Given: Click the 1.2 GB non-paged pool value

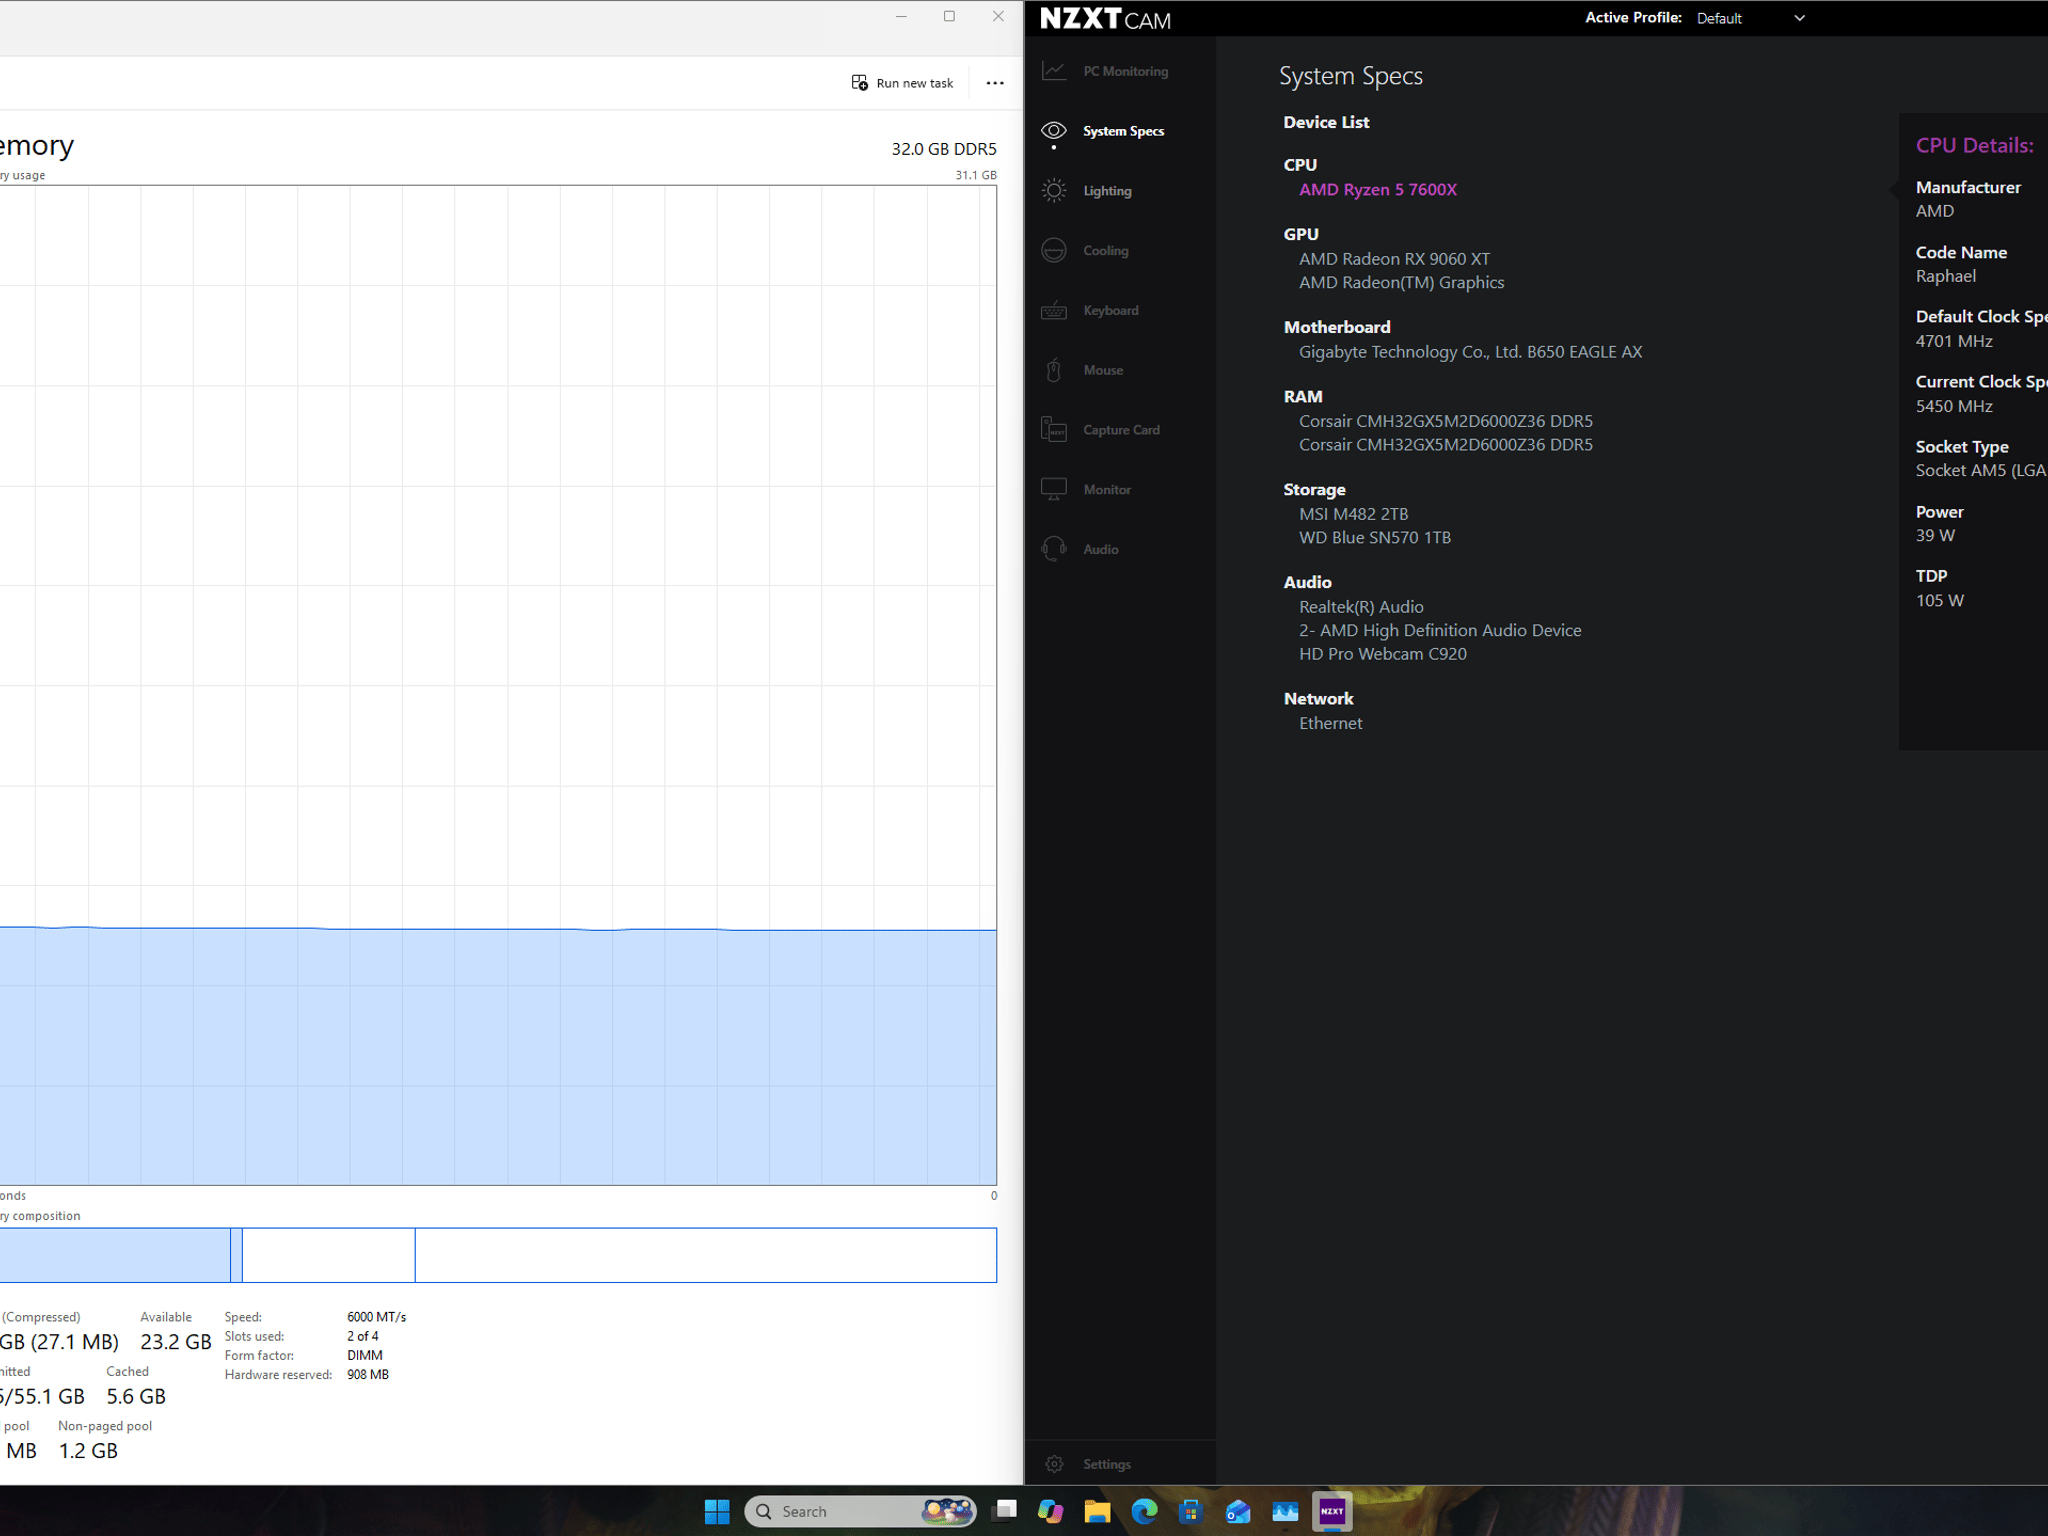Looking at the screenshot, I should 88,1451.
